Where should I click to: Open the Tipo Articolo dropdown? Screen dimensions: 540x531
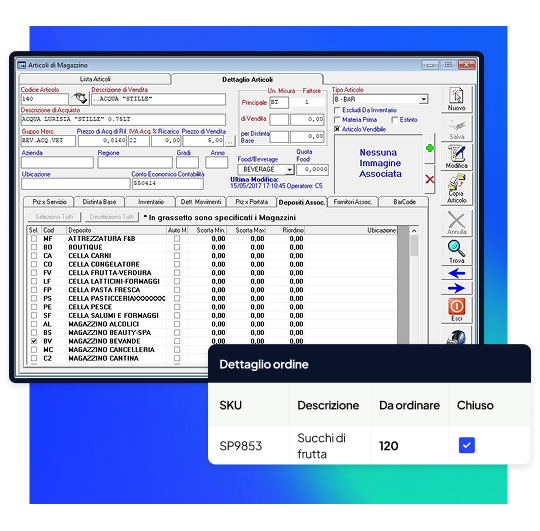(423, 100)
